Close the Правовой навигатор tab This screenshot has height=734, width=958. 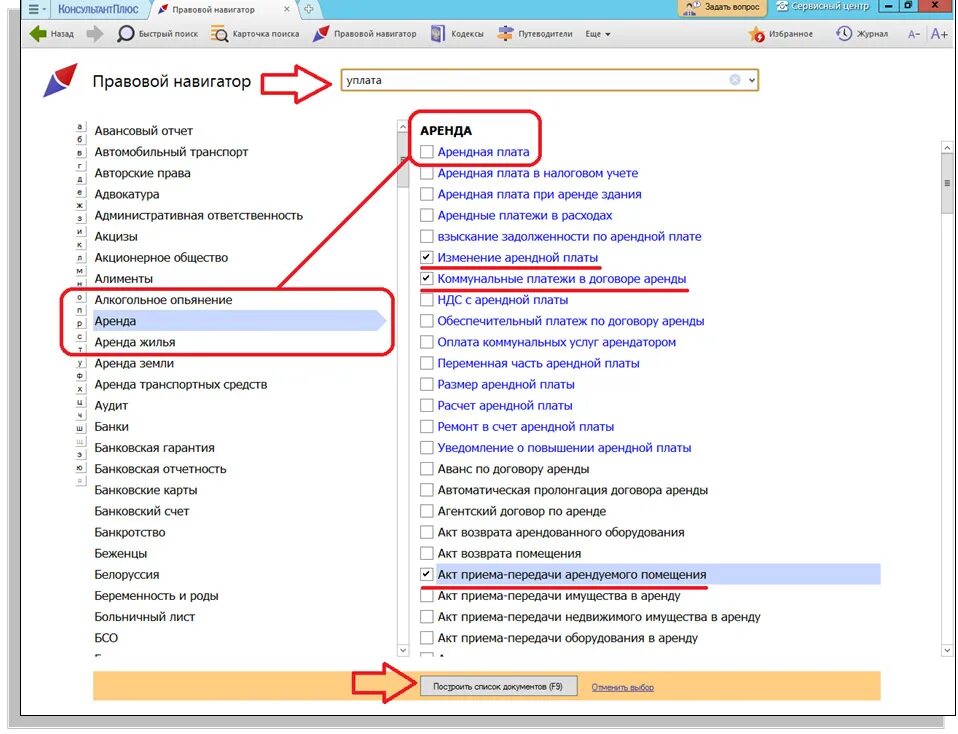click(x=287, y=9)
